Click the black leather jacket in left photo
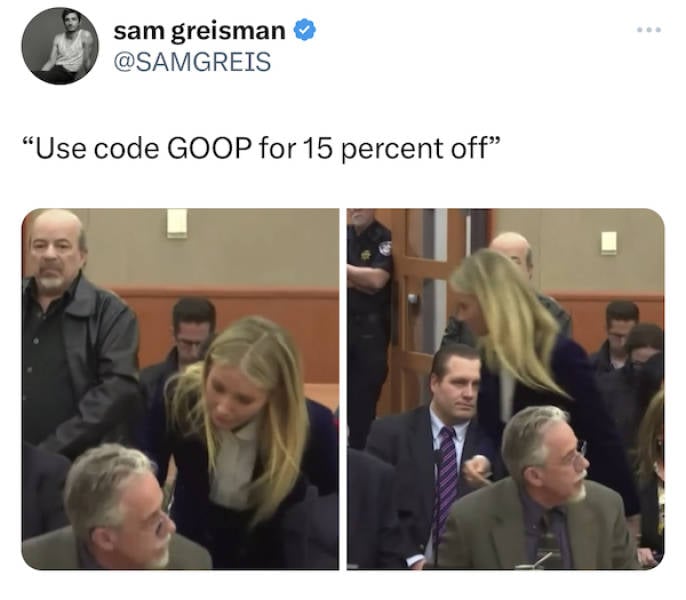 [x=83, y=363]
